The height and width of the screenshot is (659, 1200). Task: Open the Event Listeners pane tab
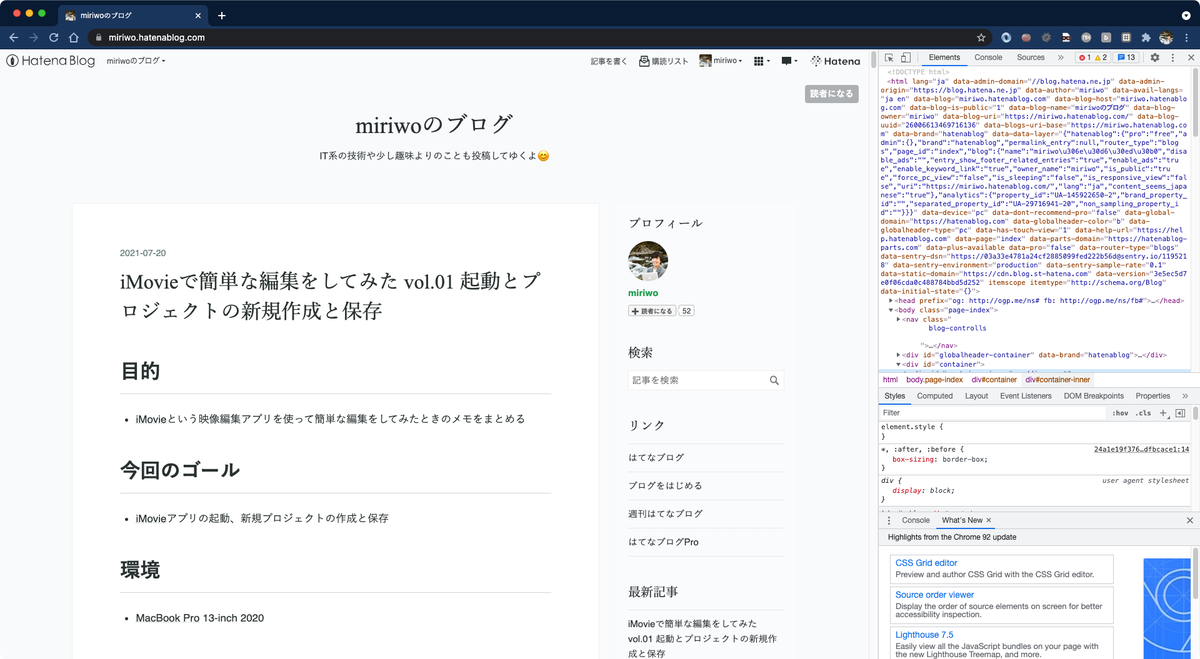click(1025, 396)
